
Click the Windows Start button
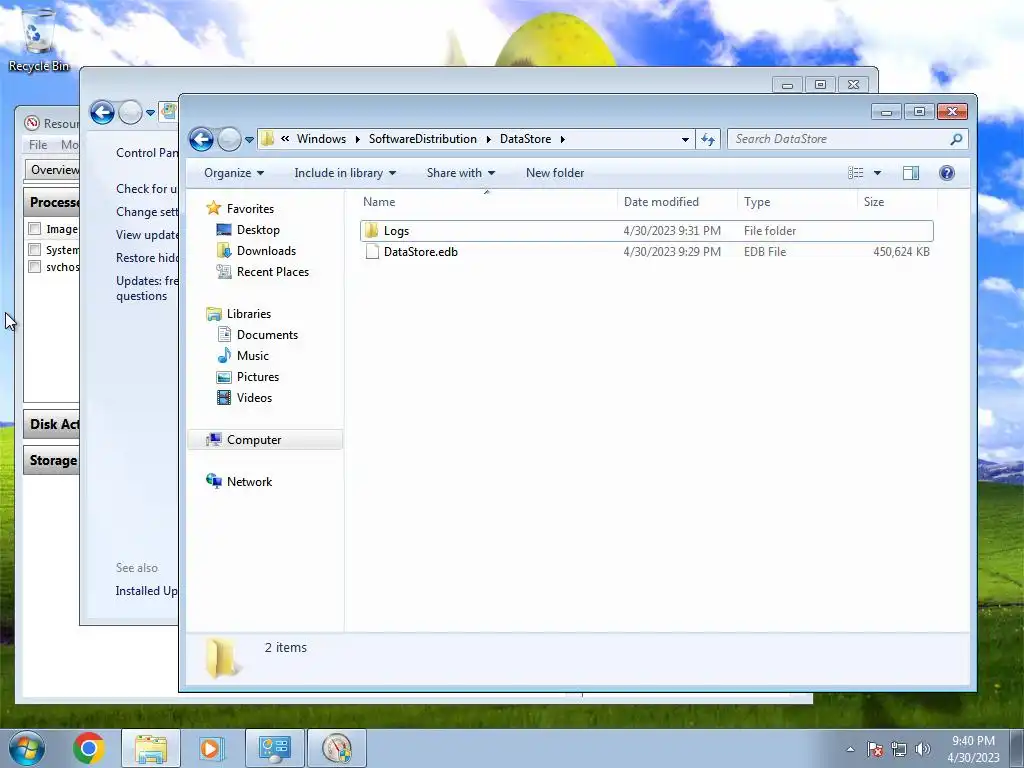pyautogui.click(x=27, y=748)
